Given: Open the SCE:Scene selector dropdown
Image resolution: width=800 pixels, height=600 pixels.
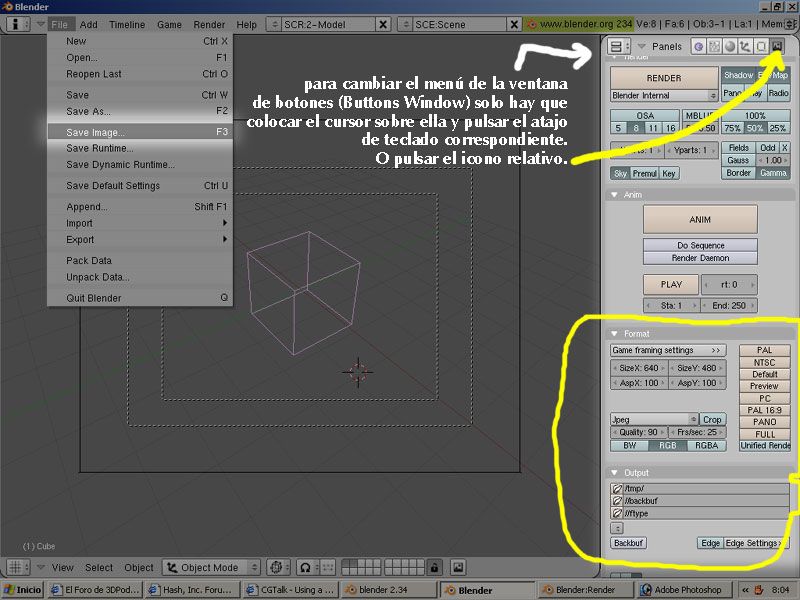Looking at the screenshot, I should [406, 24].
